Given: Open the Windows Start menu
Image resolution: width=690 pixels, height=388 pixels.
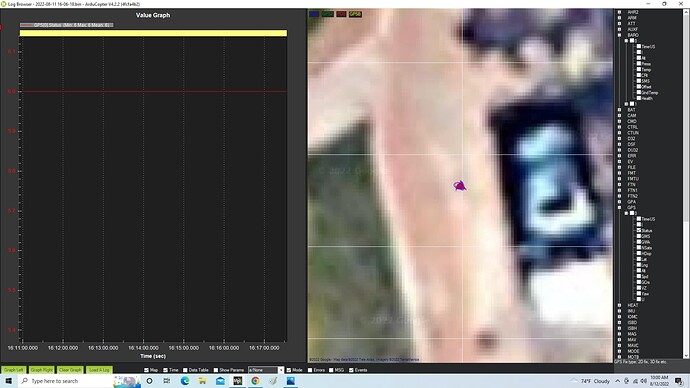Looking at the screenshot, I should click(x=8, y=381).
